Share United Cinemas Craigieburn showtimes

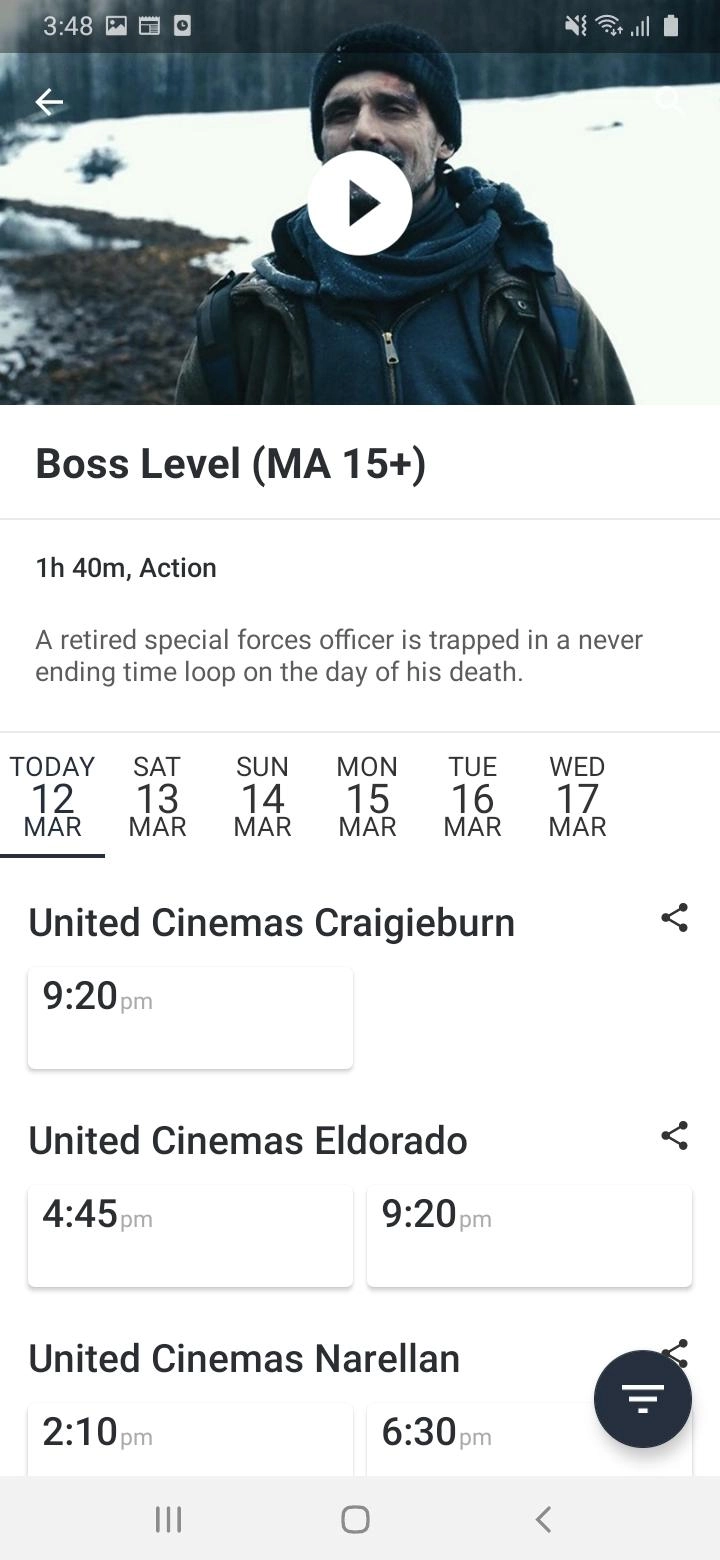[675, 918]
